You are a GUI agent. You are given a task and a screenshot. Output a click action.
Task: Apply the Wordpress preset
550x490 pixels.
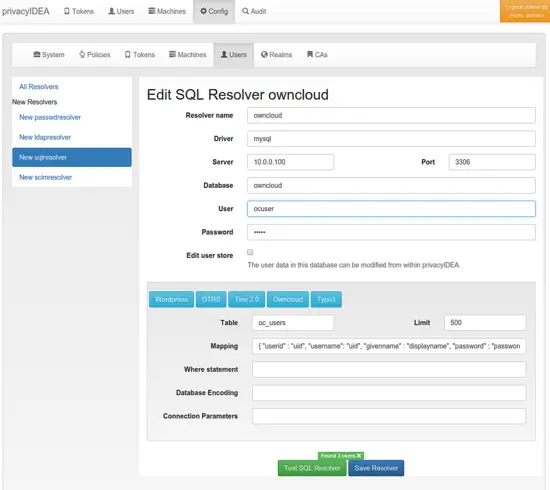tap(171, 299)
